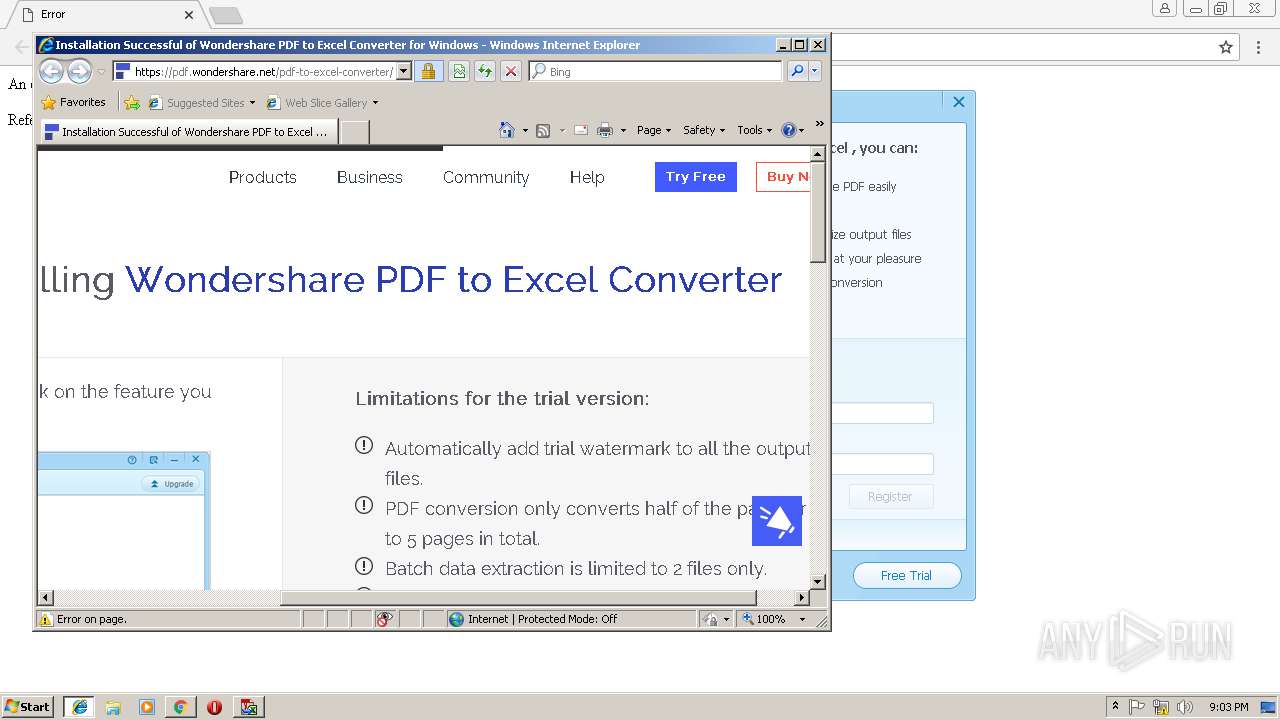Click the Try Free button
1280x720 pixels.
[696, 177]
